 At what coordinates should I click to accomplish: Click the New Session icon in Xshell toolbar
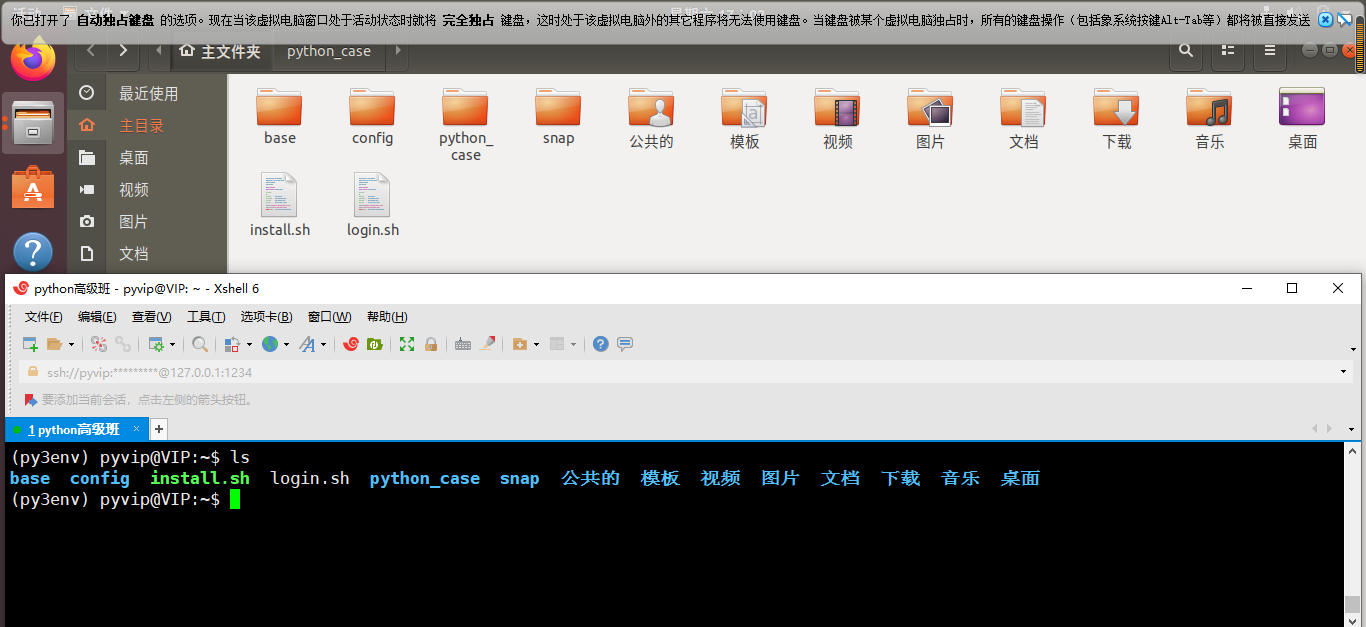(x=30, y=344)
